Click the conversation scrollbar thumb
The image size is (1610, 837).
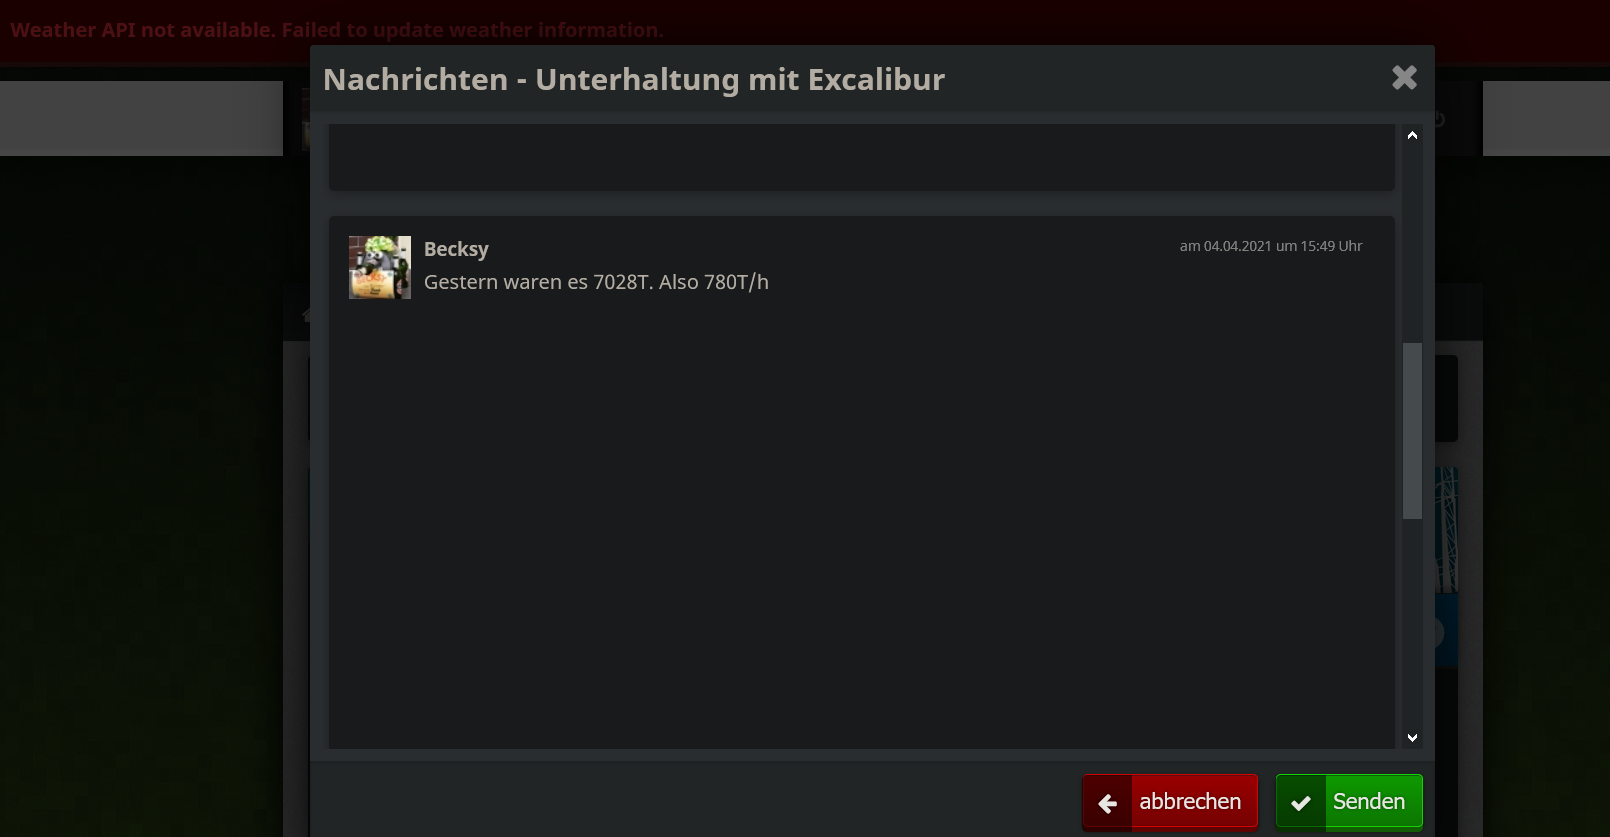[1412, 431]
